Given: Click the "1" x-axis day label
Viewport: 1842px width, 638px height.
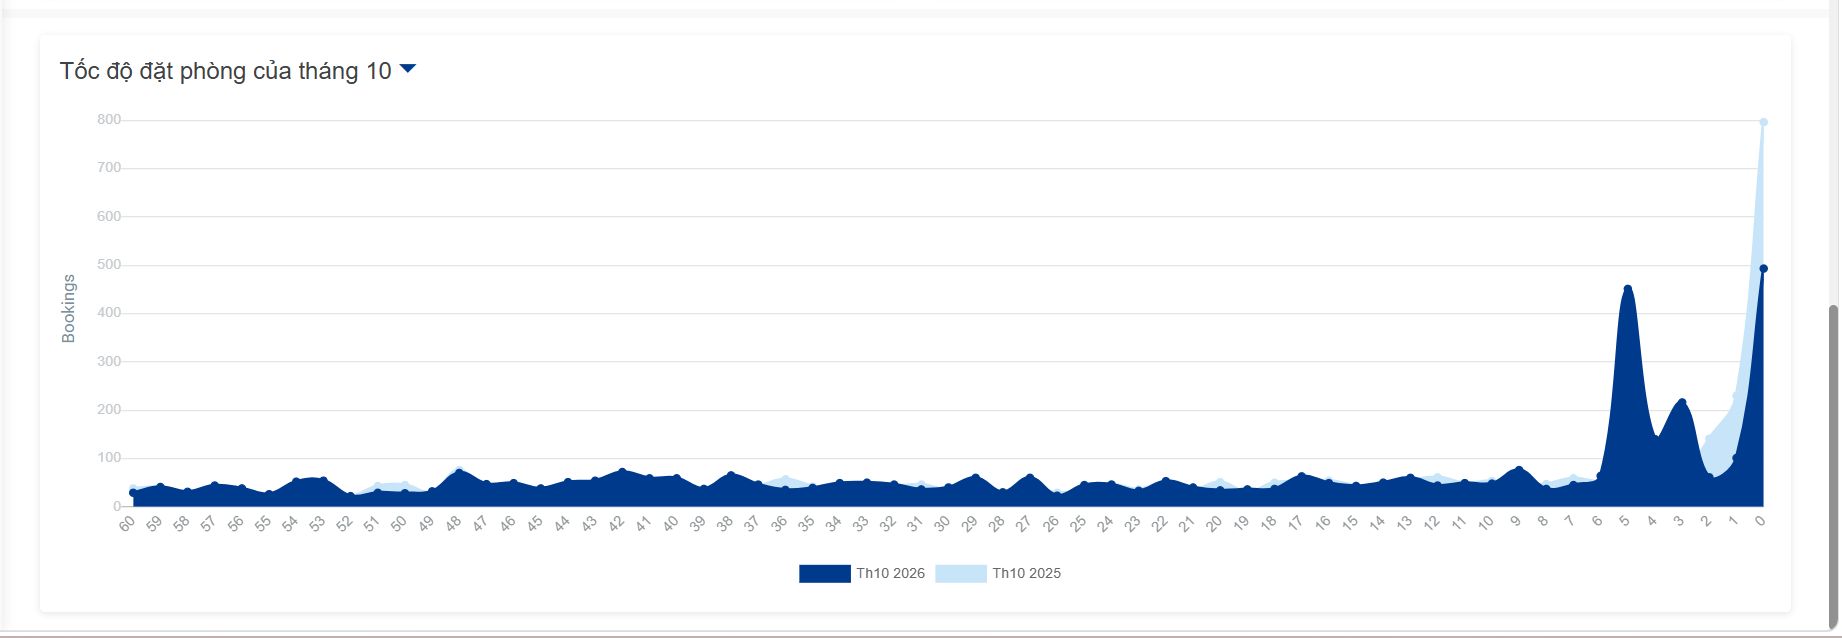Looking at the screenshot, I should pos(1733,521).
